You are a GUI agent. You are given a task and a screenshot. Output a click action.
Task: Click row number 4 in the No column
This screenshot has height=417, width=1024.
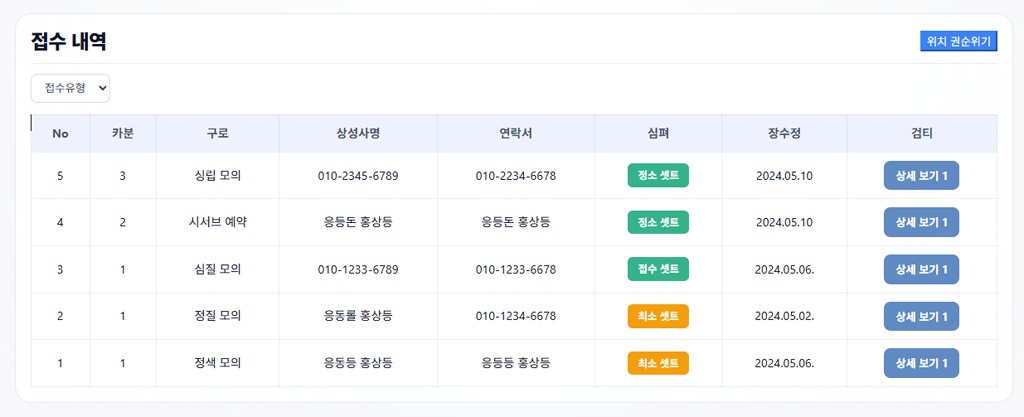coord(60,222)
